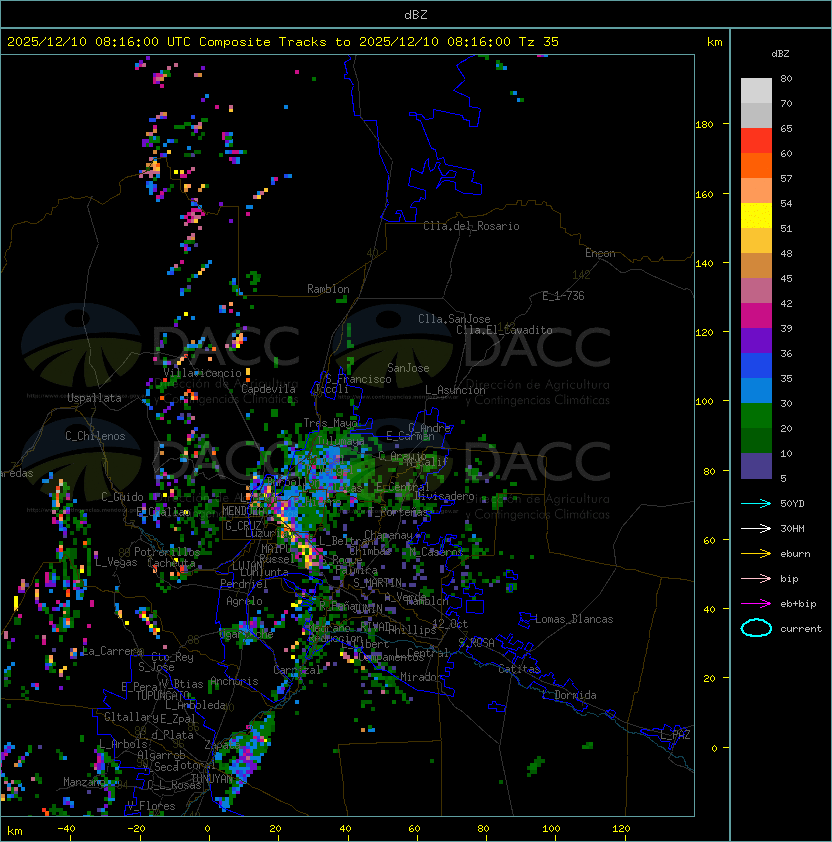The width and height of the screenshot is (832, 842).
Task: Click the 'Encon' place label
Action: click(x=600, y=253)
